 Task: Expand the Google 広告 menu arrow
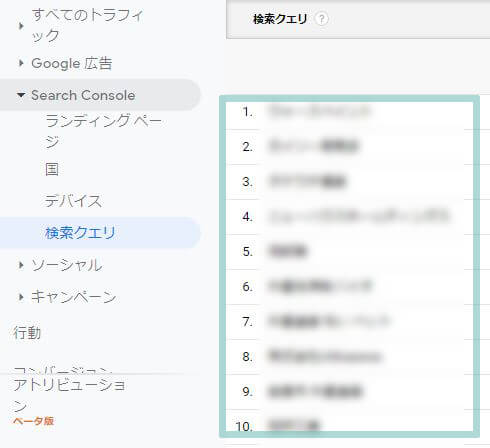[x=21, y=63]
